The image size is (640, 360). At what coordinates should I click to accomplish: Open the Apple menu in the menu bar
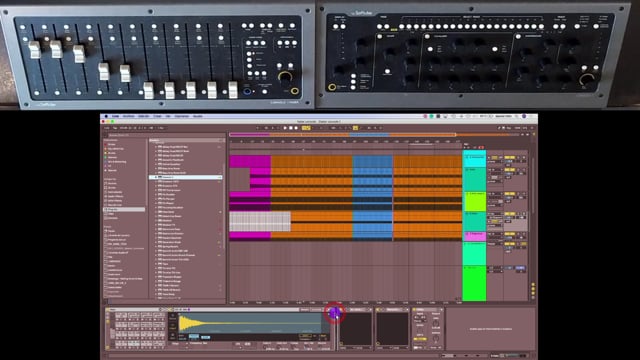coord(106,116)
